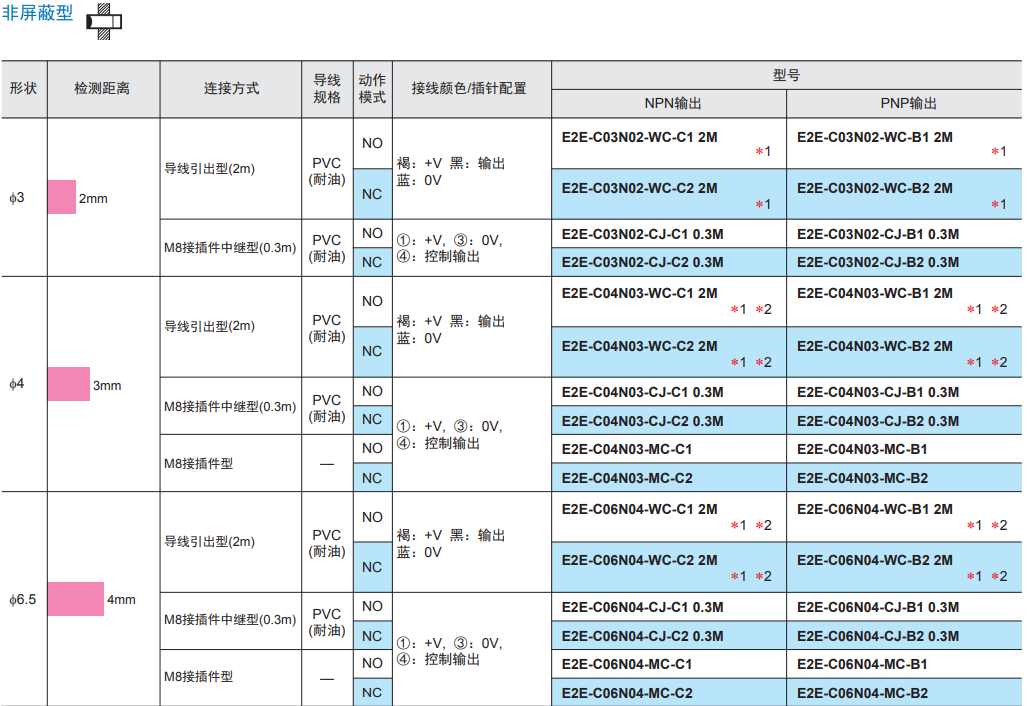Select model E2E-C04N03-MC-B1
Screen dimensions: 1030x706
pos(862,450)
